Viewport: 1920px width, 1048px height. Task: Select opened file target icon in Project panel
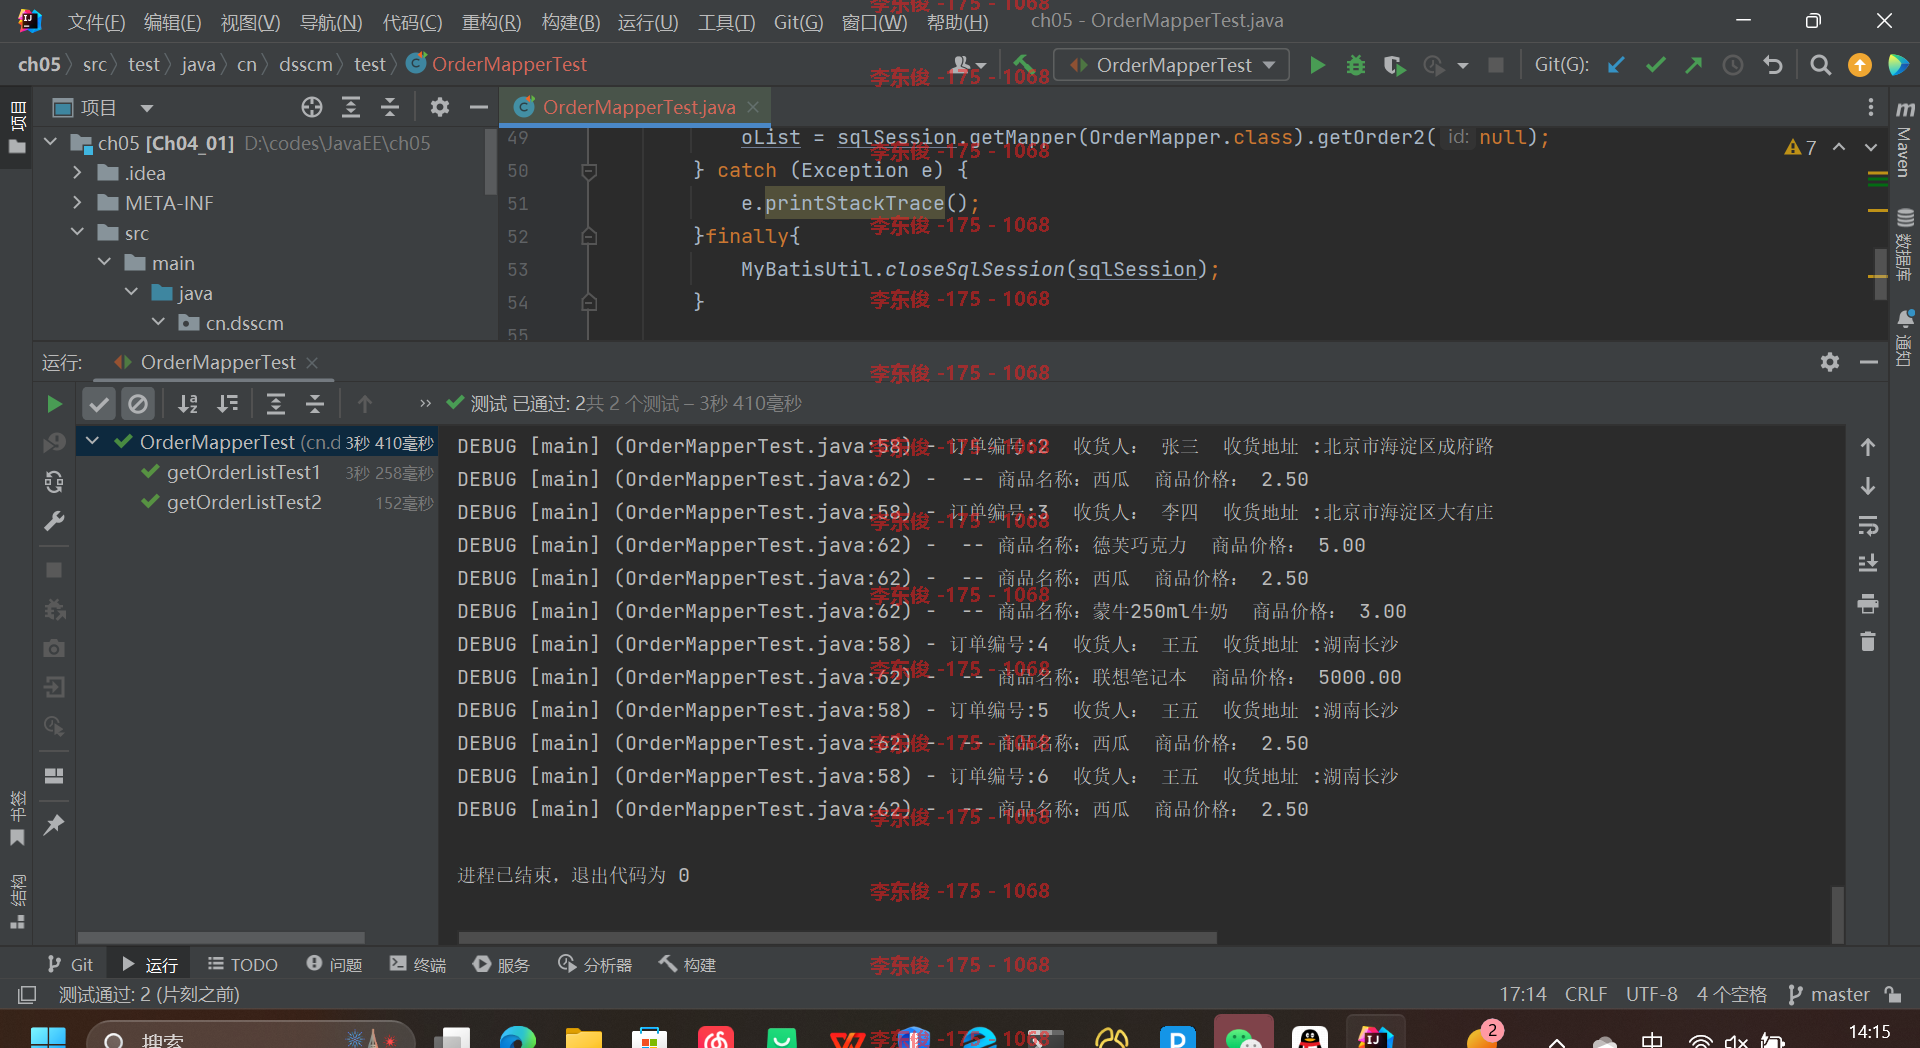tap(312, 107)
